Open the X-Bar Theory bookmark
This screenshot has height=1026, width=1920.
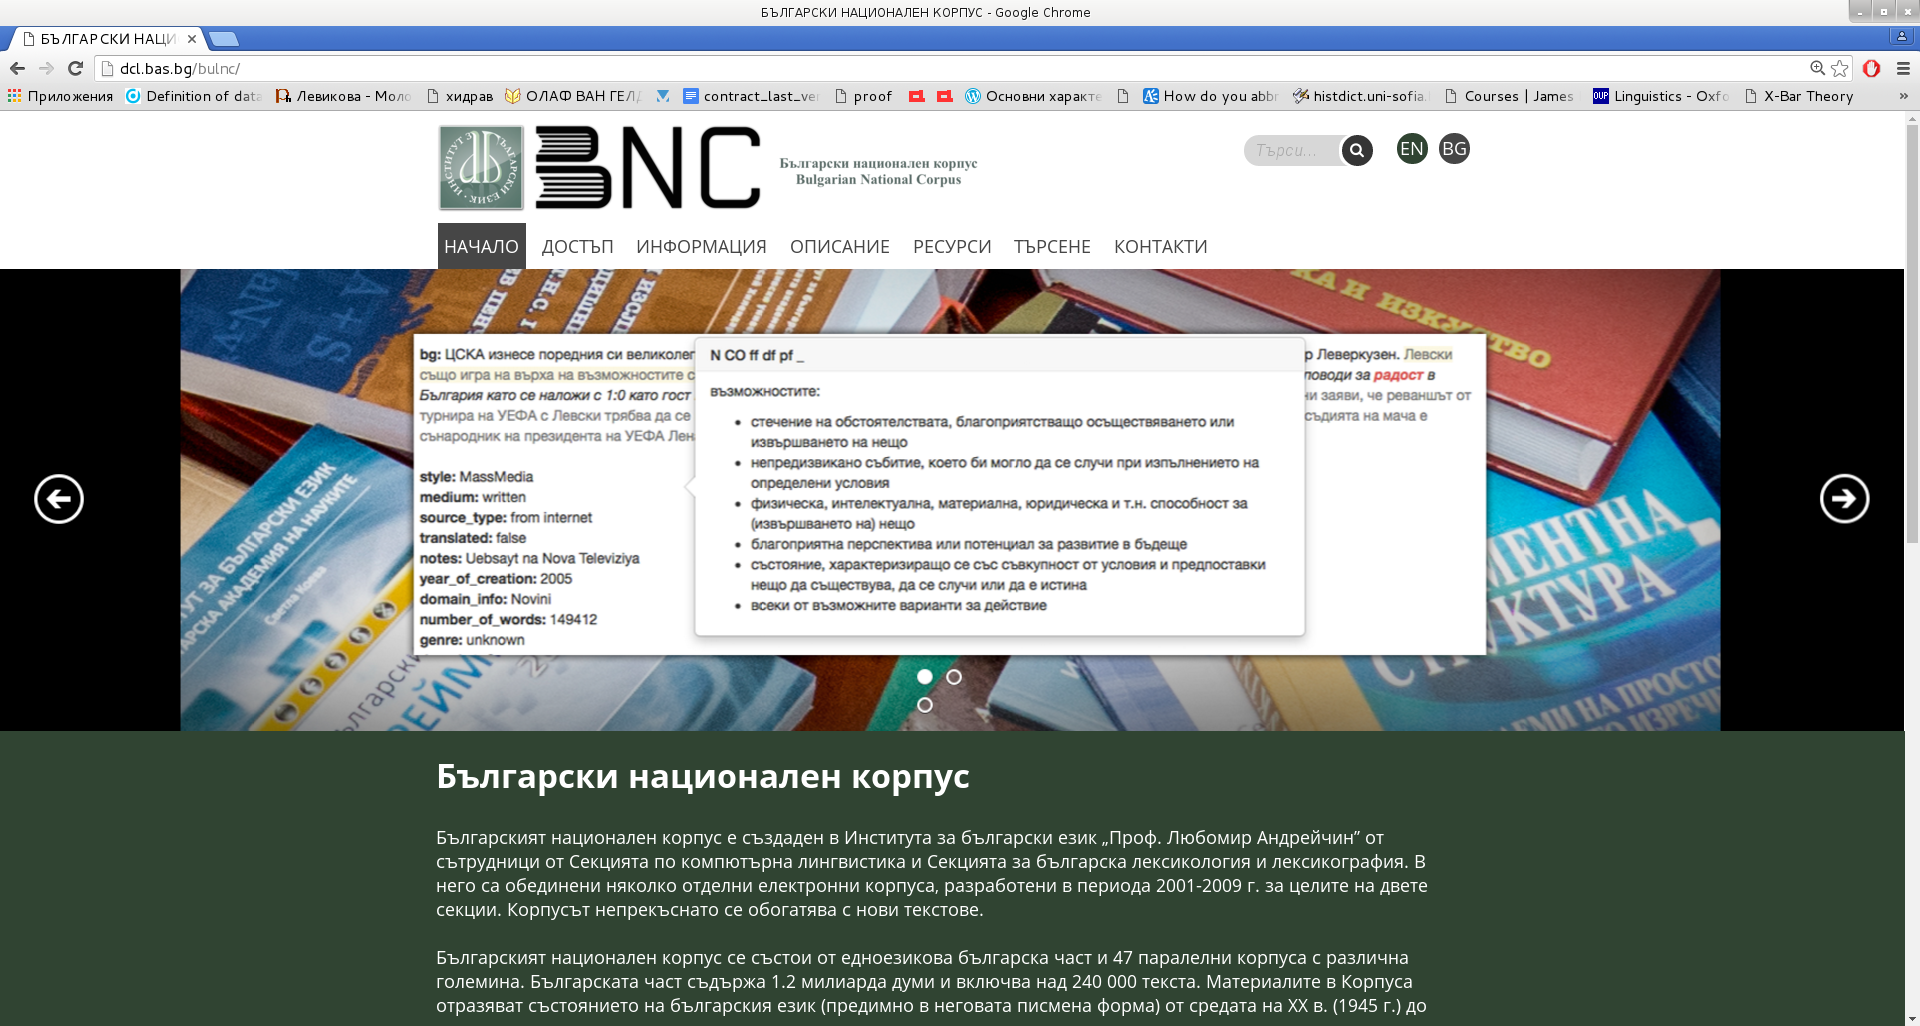tap(1807, 96)
